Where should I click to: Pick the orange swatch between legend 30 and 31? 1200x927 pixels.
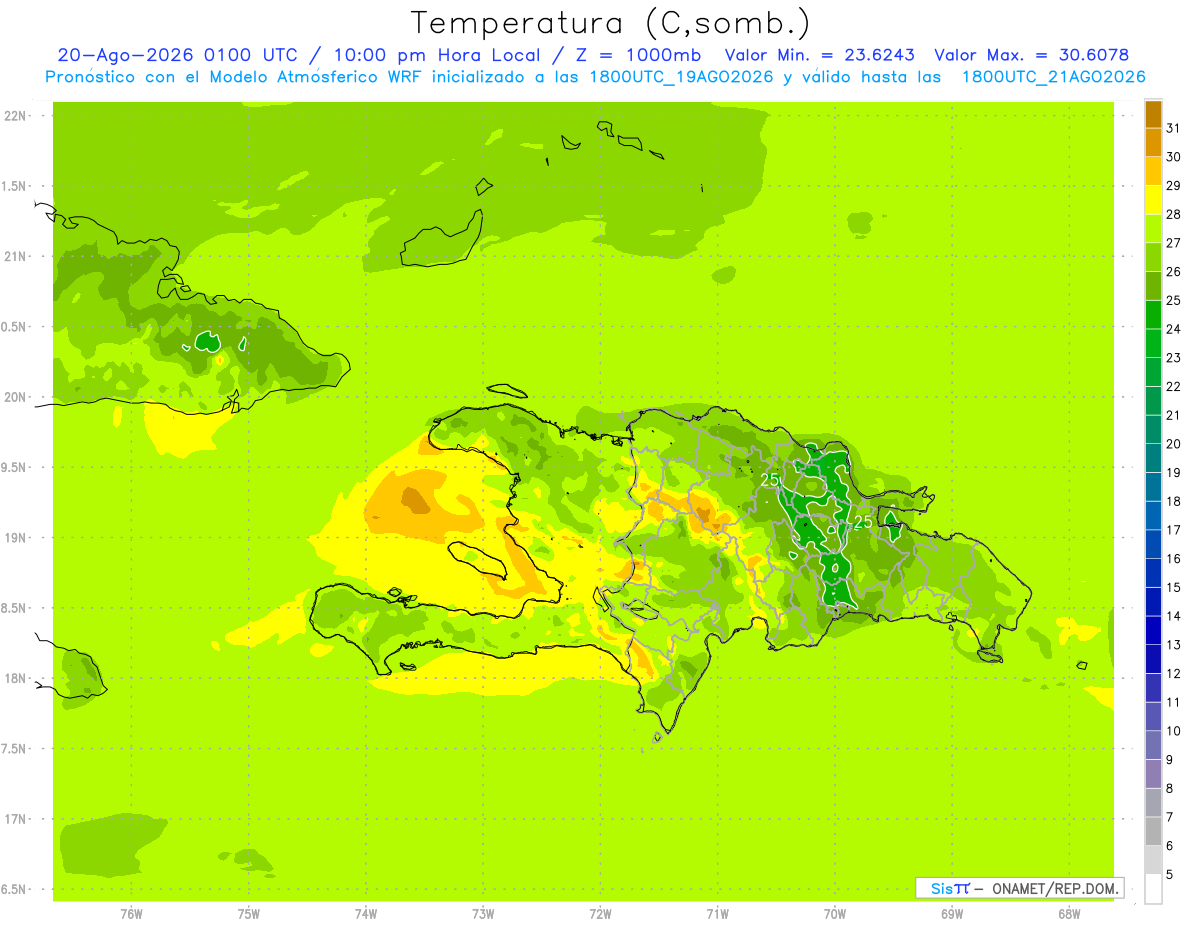[1154, 142]
